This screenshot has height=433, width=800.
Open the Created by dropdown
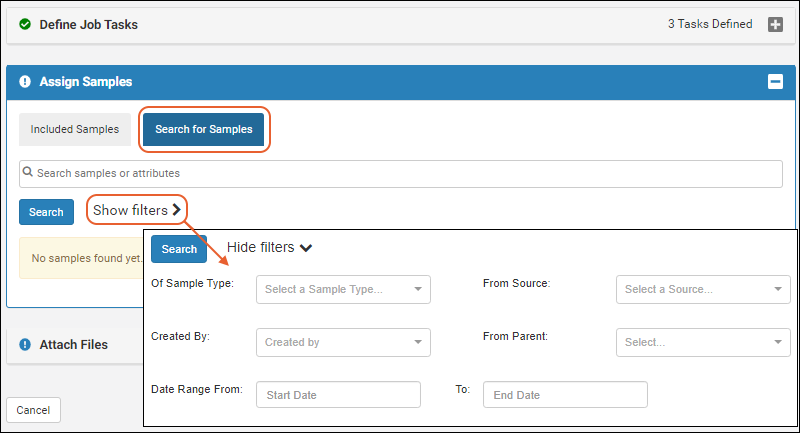tap(343, 342)
